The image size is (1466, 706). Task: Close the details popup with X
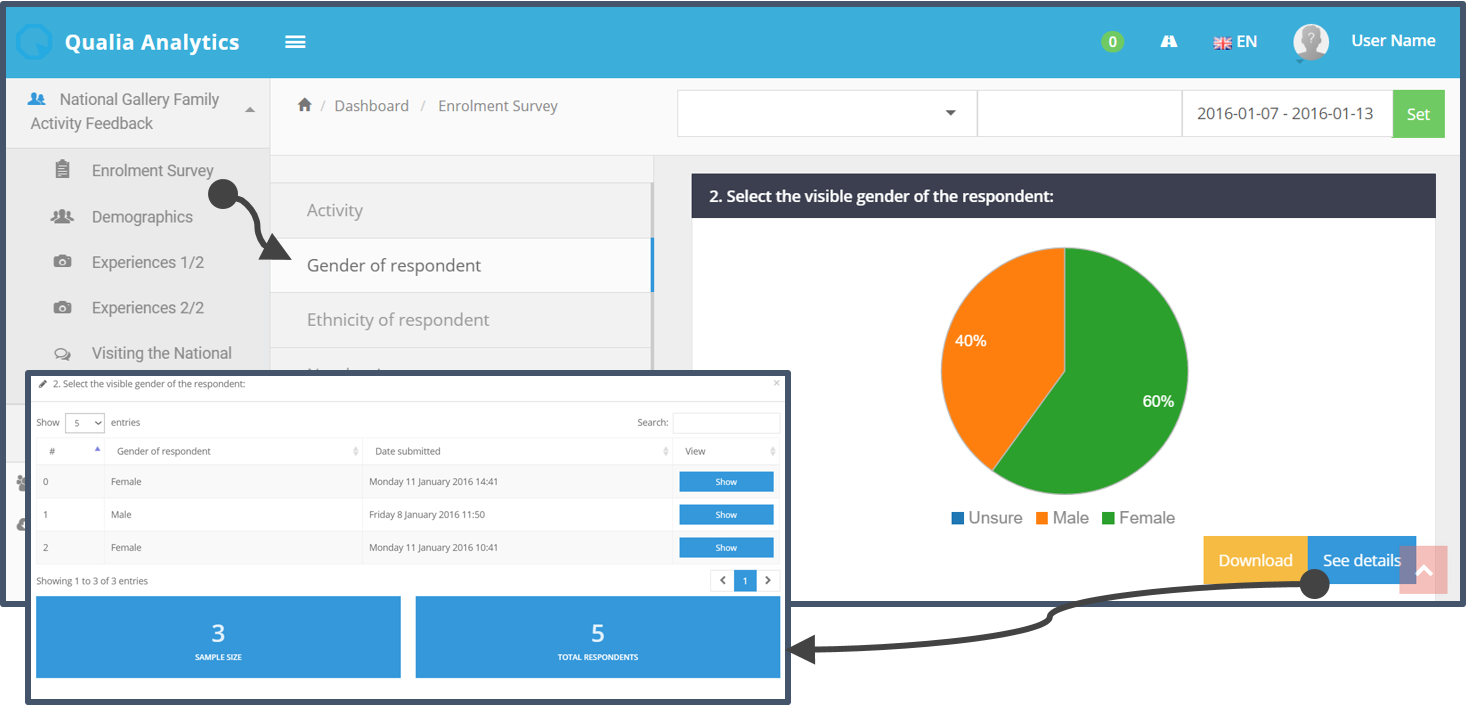point(777,383)
